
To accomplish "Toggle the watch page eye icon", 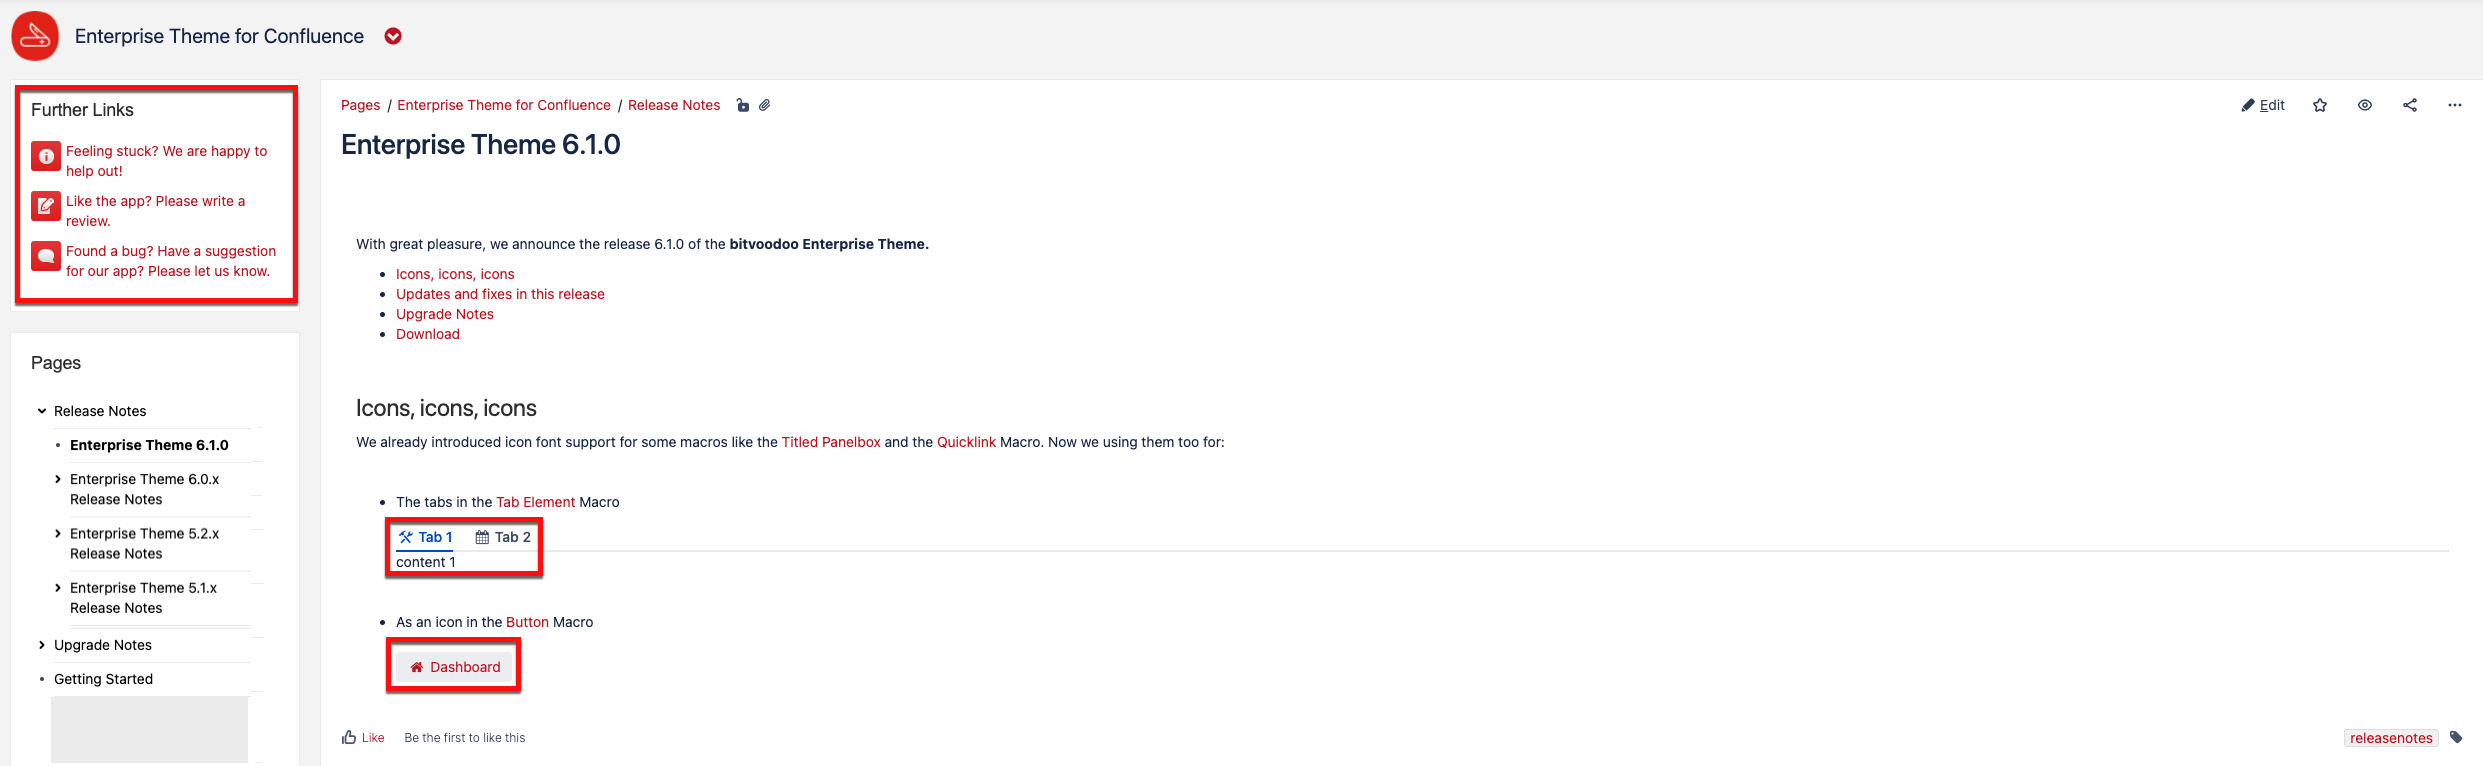I will (2365, 105).
